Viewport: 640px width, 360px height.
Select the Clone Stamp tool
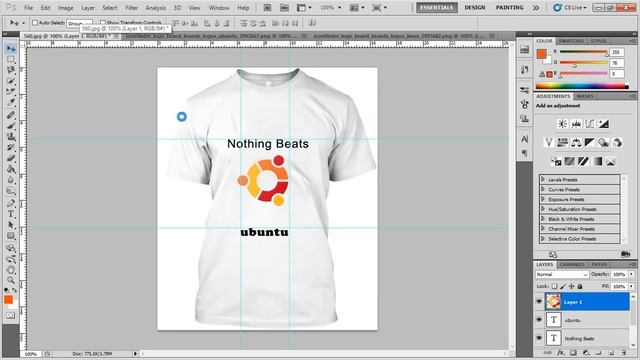[x=11, y=136]
